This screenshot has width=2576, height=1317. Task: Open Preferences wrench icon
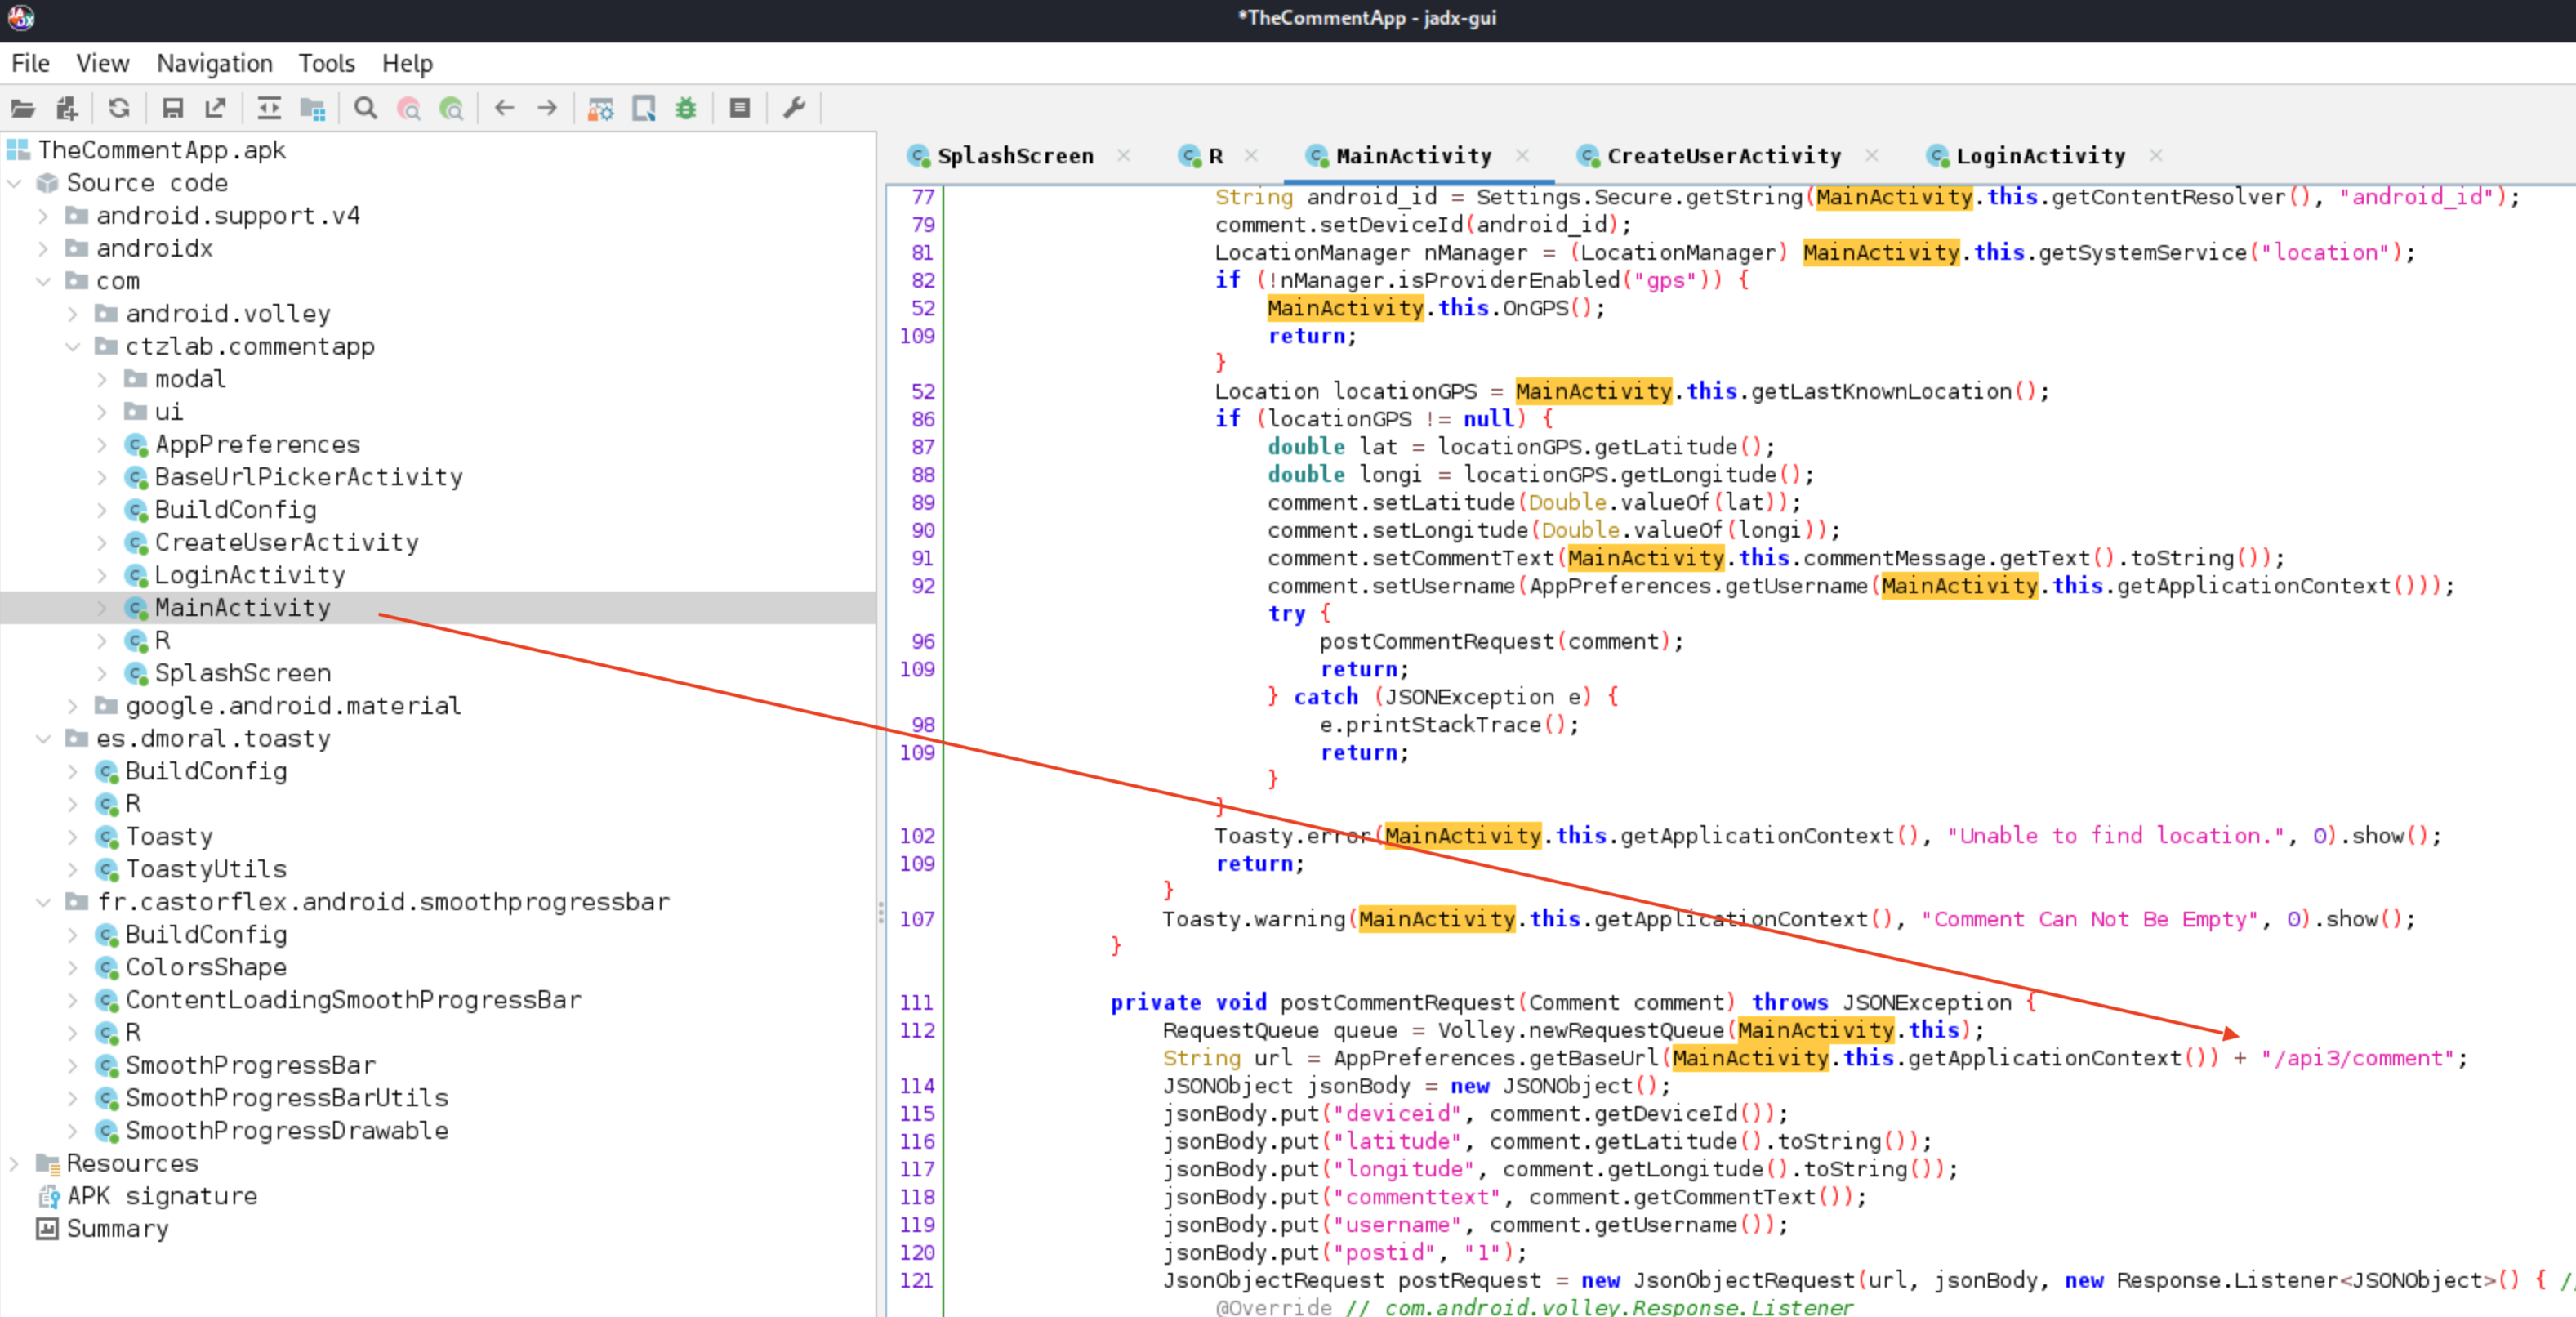pyautogui.click(x=794, y=108)
